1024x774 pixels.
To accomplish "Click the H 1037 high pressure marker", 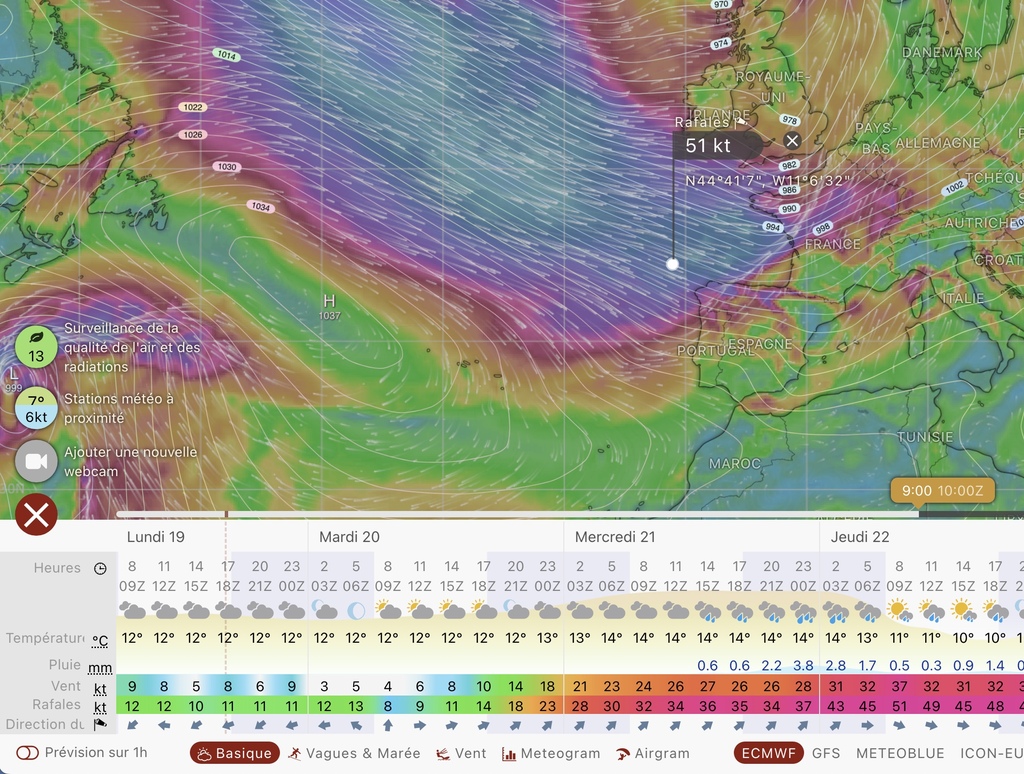I will (329, 306).
